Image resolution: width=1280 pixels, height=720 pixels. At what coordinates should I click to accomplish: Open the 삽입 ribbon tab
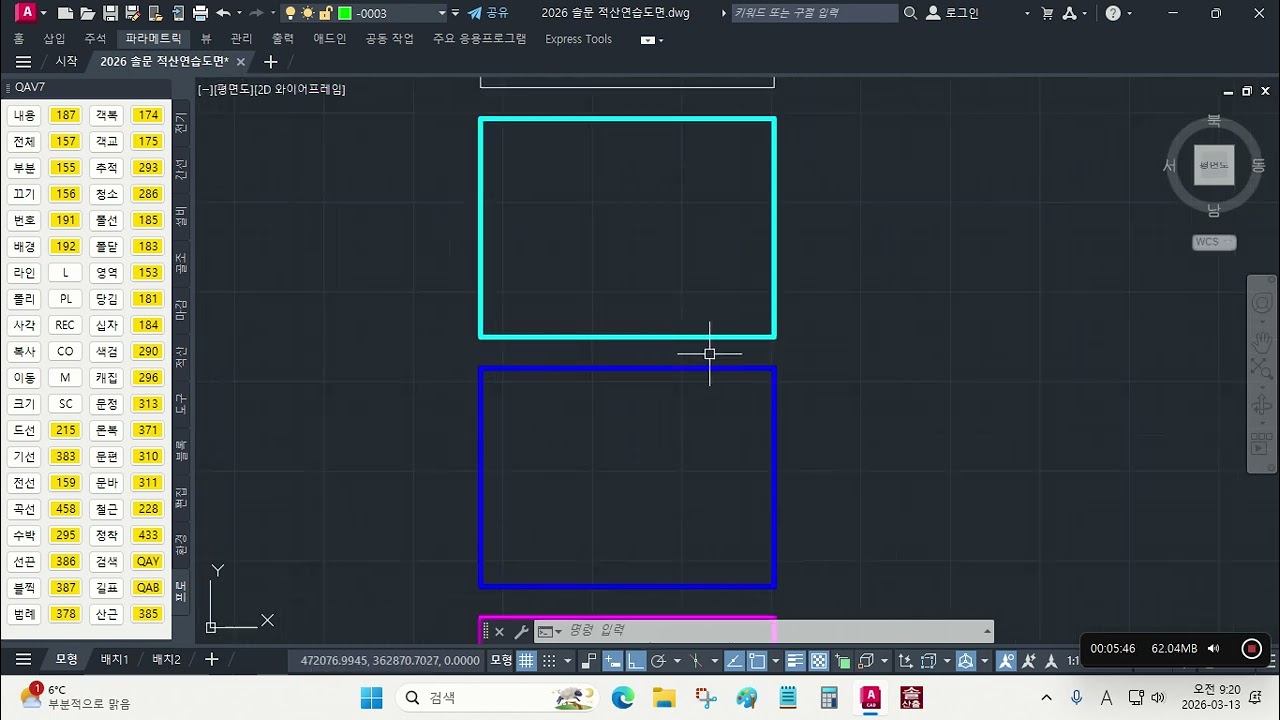pyautogui.click(x=54, y=39)
